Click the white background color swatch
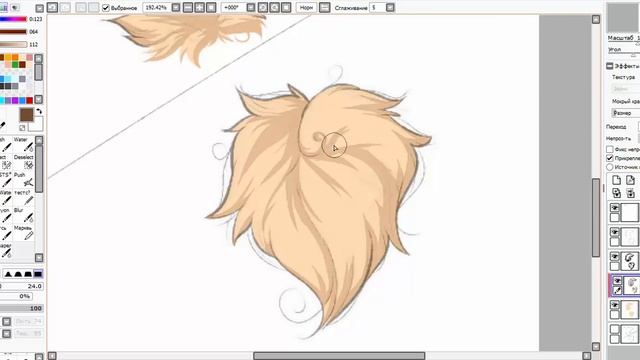 [x=37, y=124]
